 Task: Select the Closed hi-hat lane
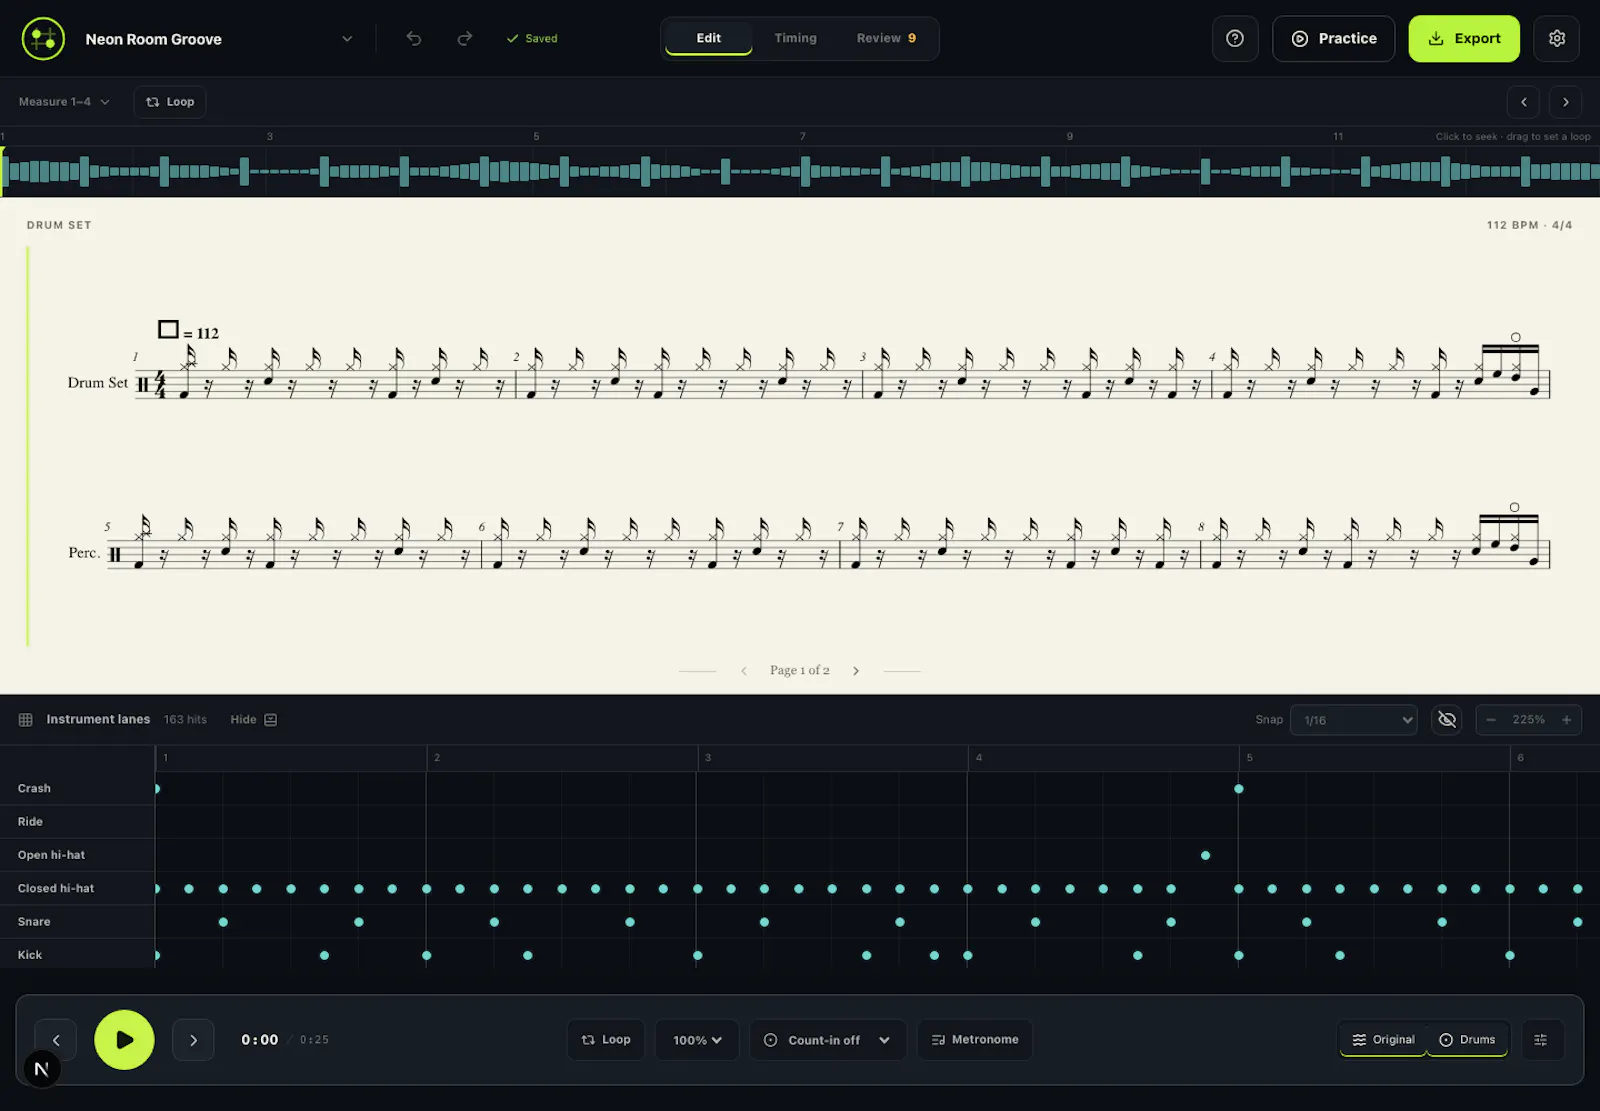pyautogui.click(x=77, y=889)
